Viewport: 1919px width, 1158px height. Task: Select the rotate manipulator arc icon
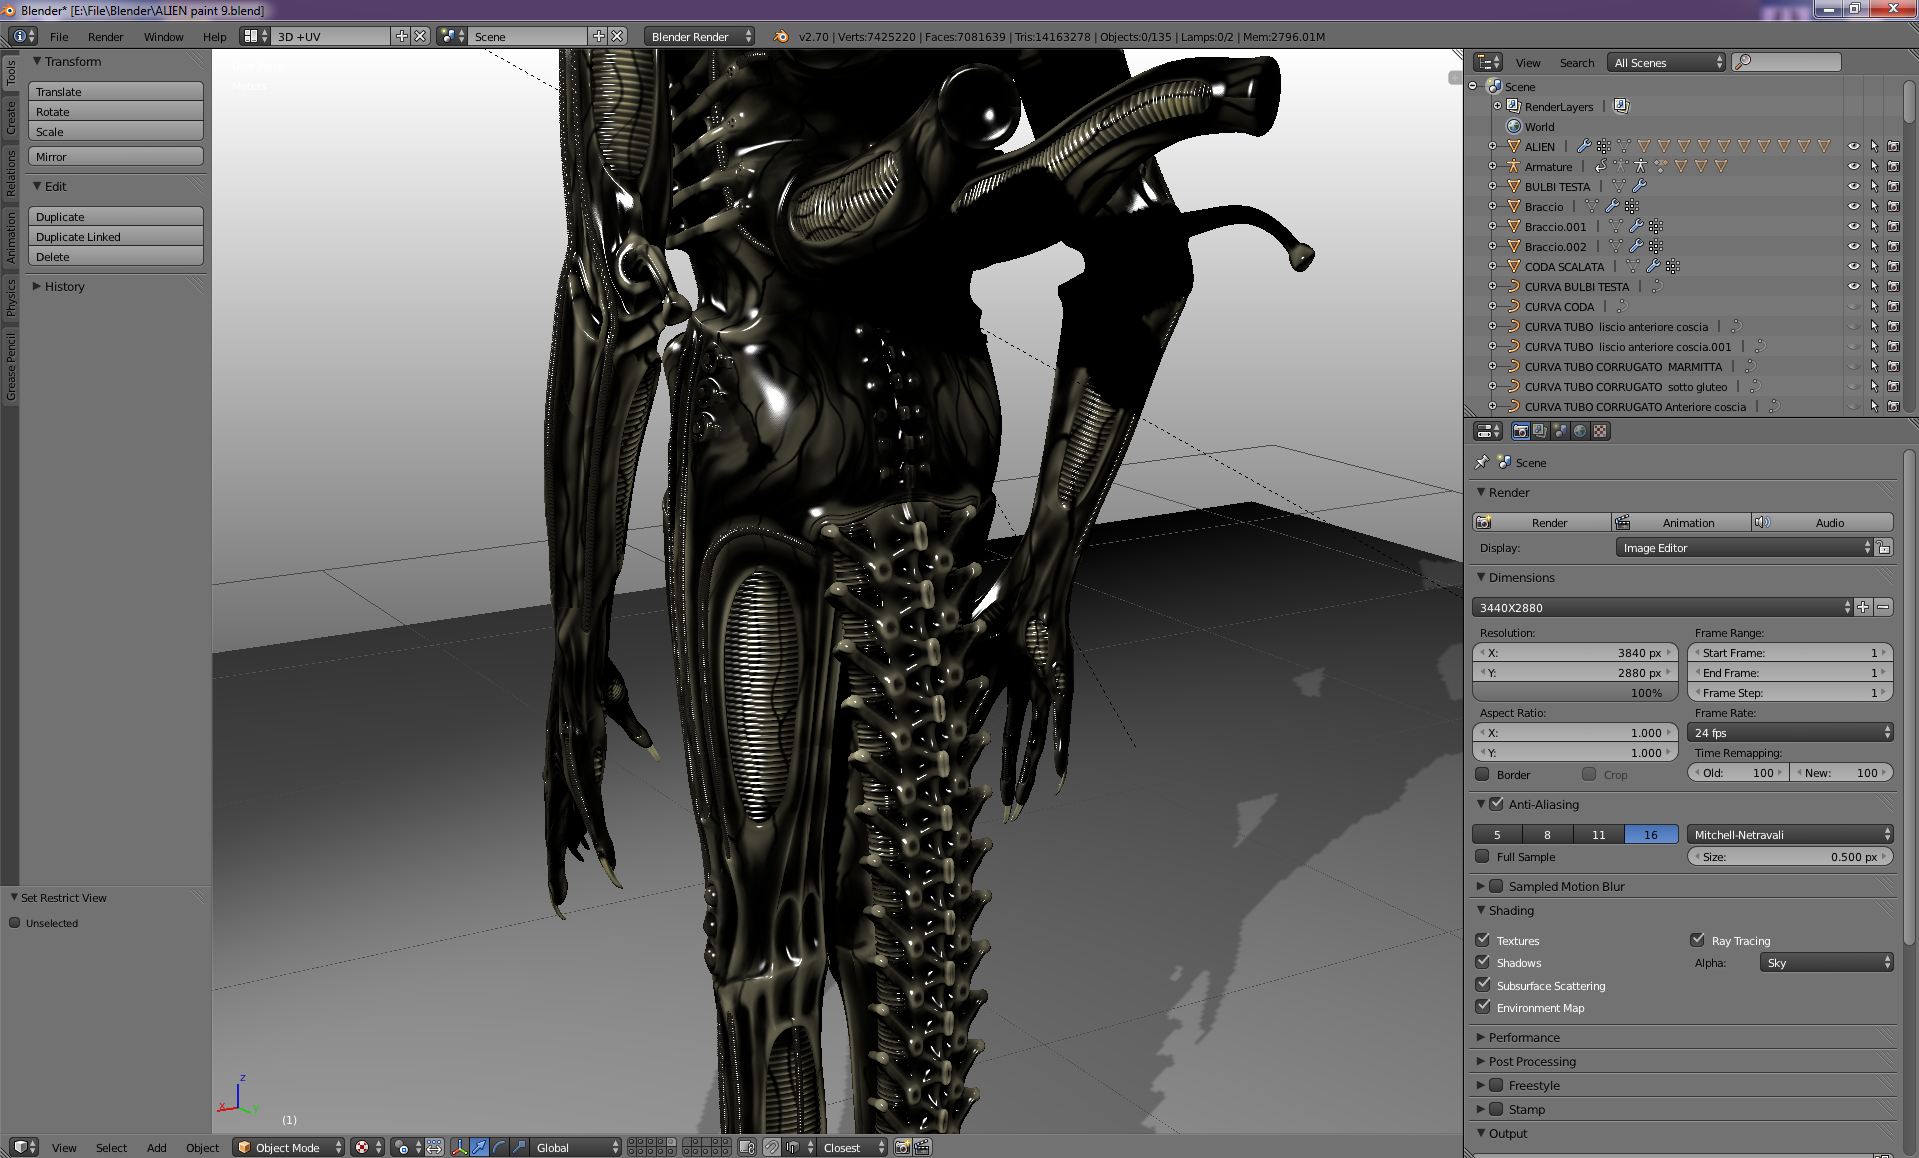499,1147
